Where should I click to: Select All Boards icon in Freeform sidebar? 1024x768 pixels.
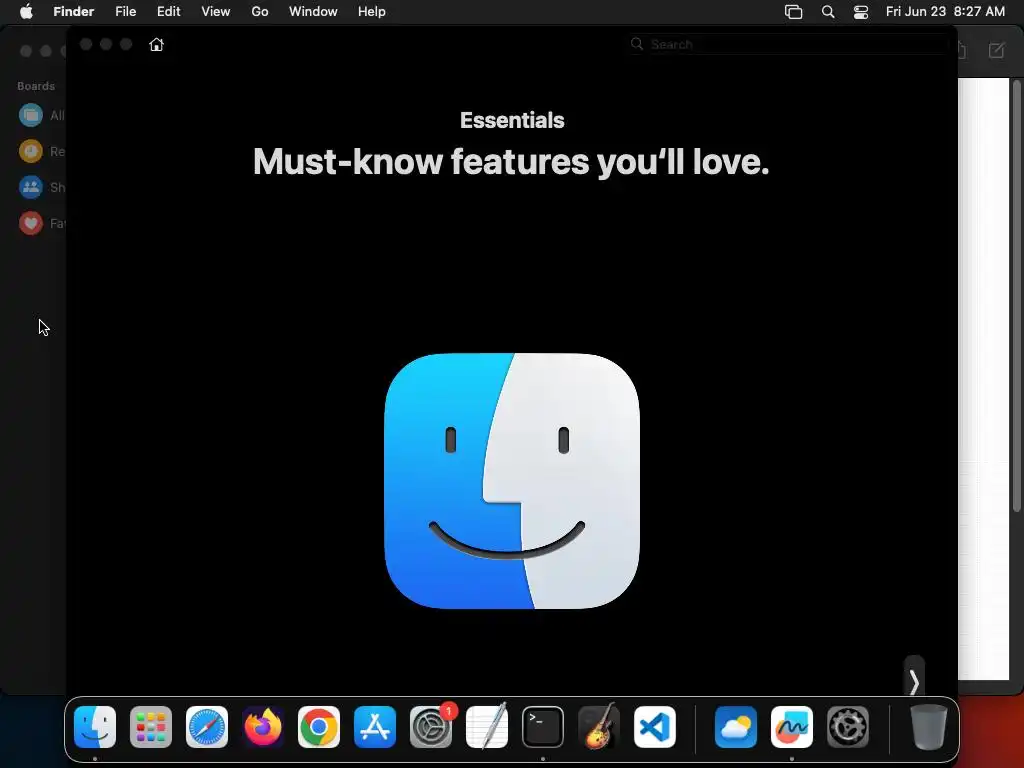(31, 116)
